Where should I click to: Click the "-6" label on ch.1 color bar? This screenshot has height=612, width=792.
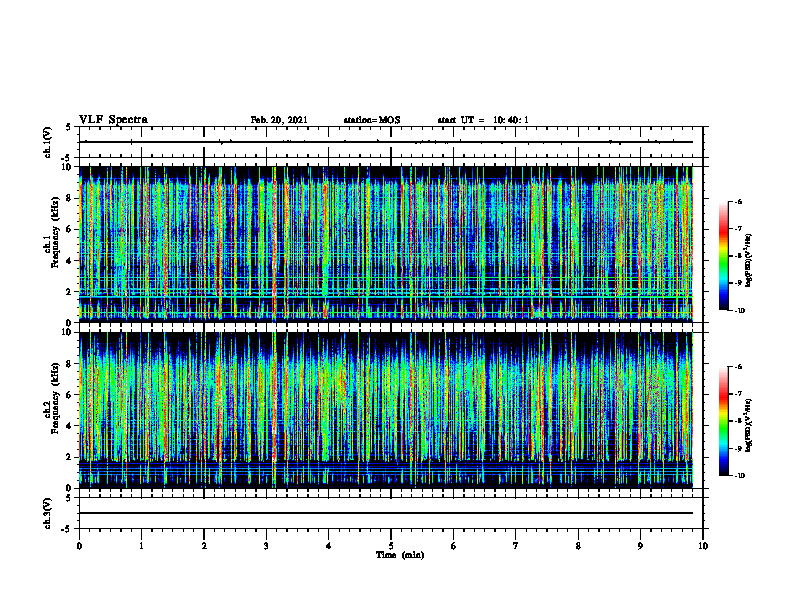point(738,202)
